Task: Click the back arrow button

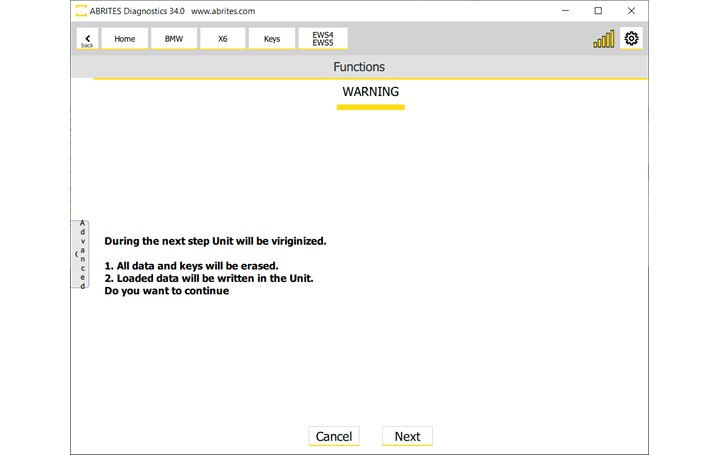Action: (x=87, y=39)
